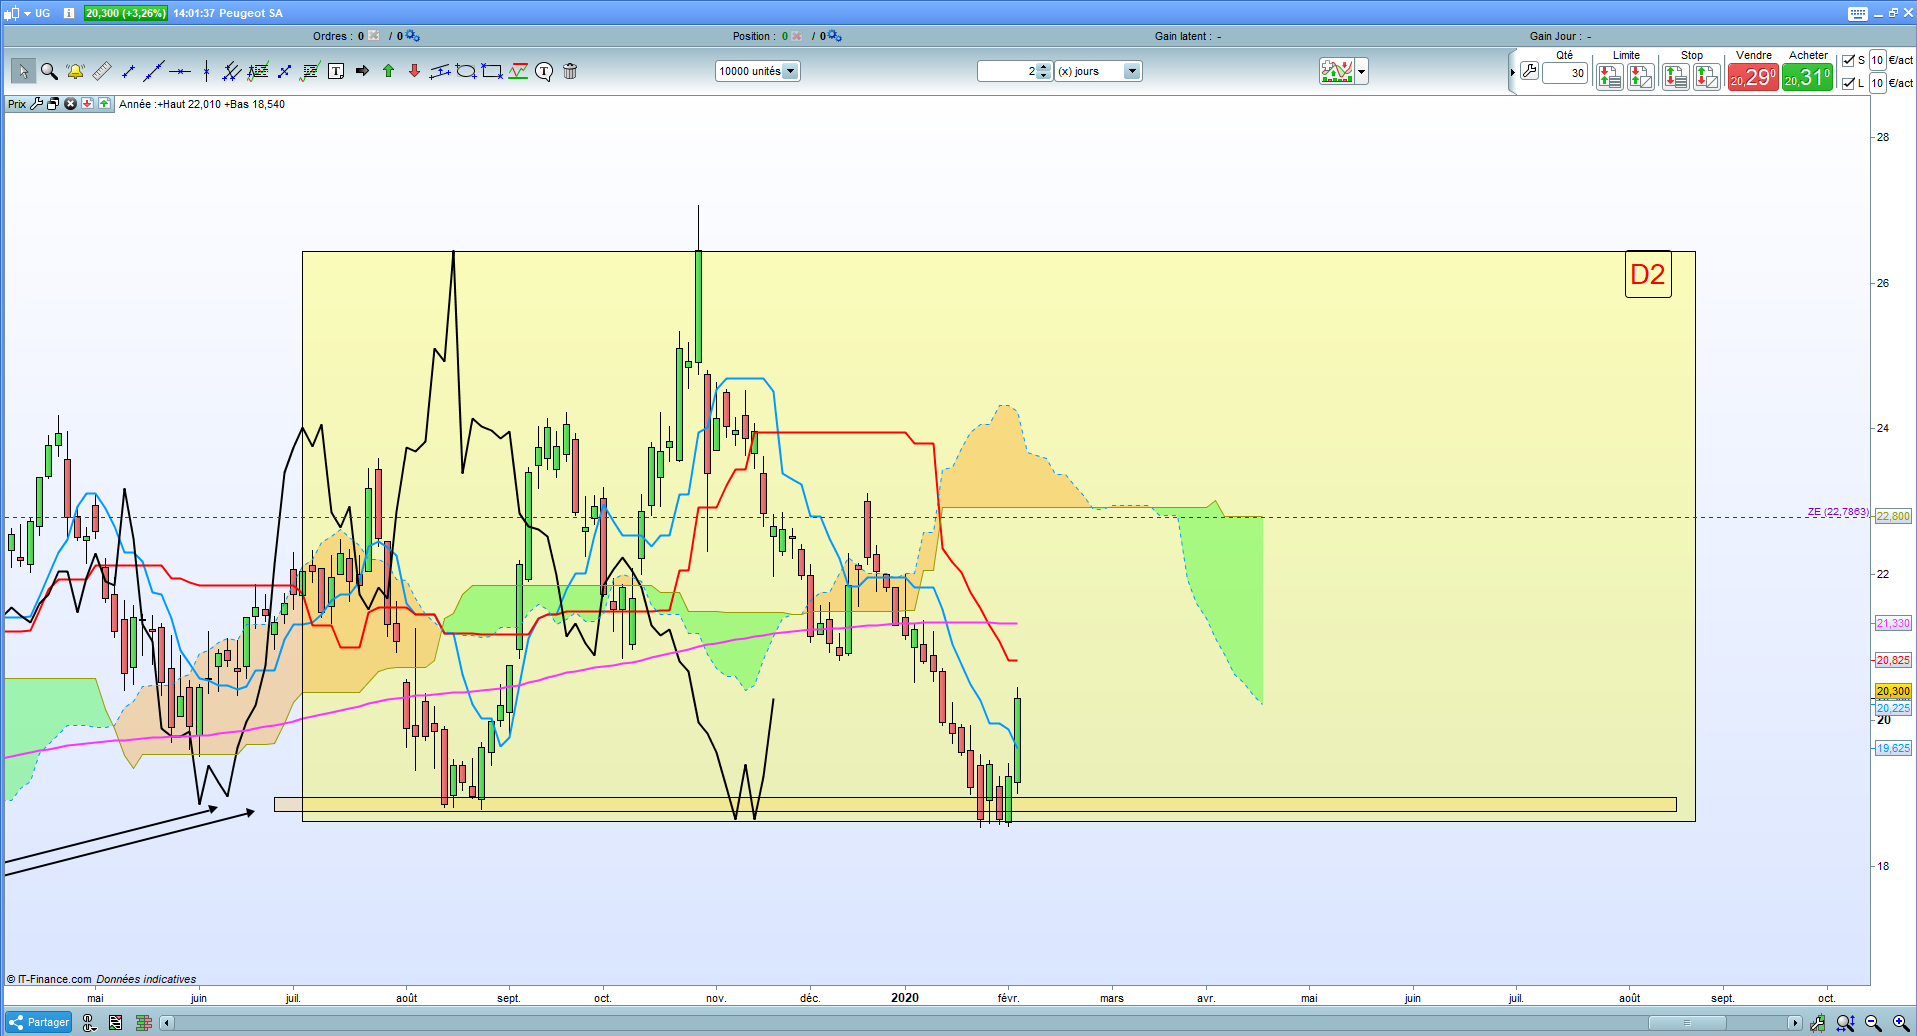Click the Vendre 20,29 sell button
Viewport: 1917px width, 1036px height.
pos(1753,77)
